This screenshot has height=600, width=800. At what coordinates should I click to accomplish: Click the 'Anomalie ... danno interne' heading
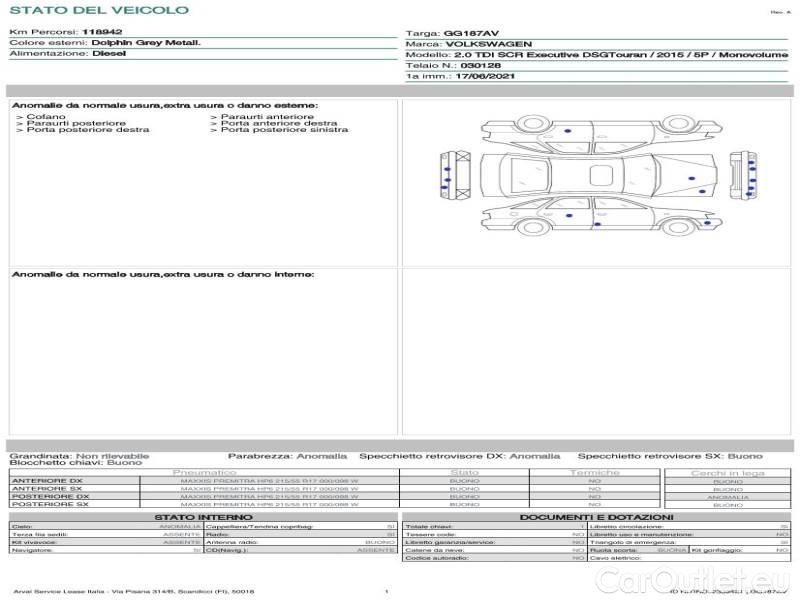(x=163, y=274)
